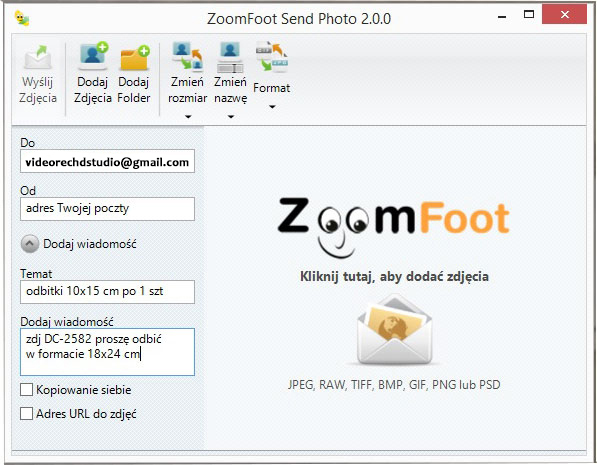The image size is (597, 465).
Task: Click the Dodaj Folder icon
Action: click(134, 58)
